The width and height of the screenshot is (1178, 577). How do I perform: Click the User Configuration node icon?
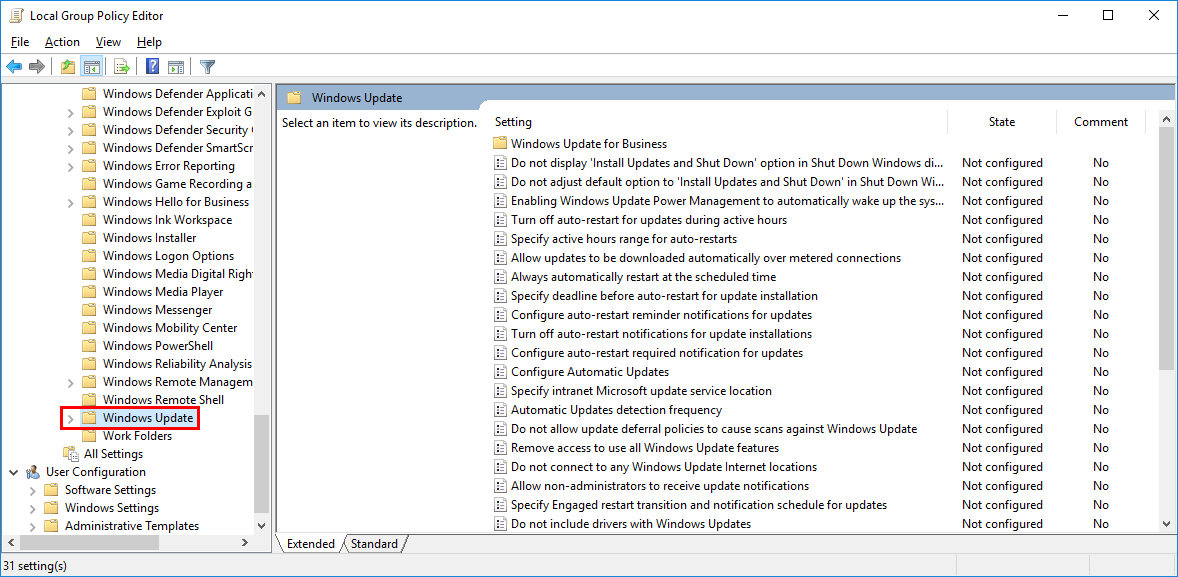coord(33,472)
